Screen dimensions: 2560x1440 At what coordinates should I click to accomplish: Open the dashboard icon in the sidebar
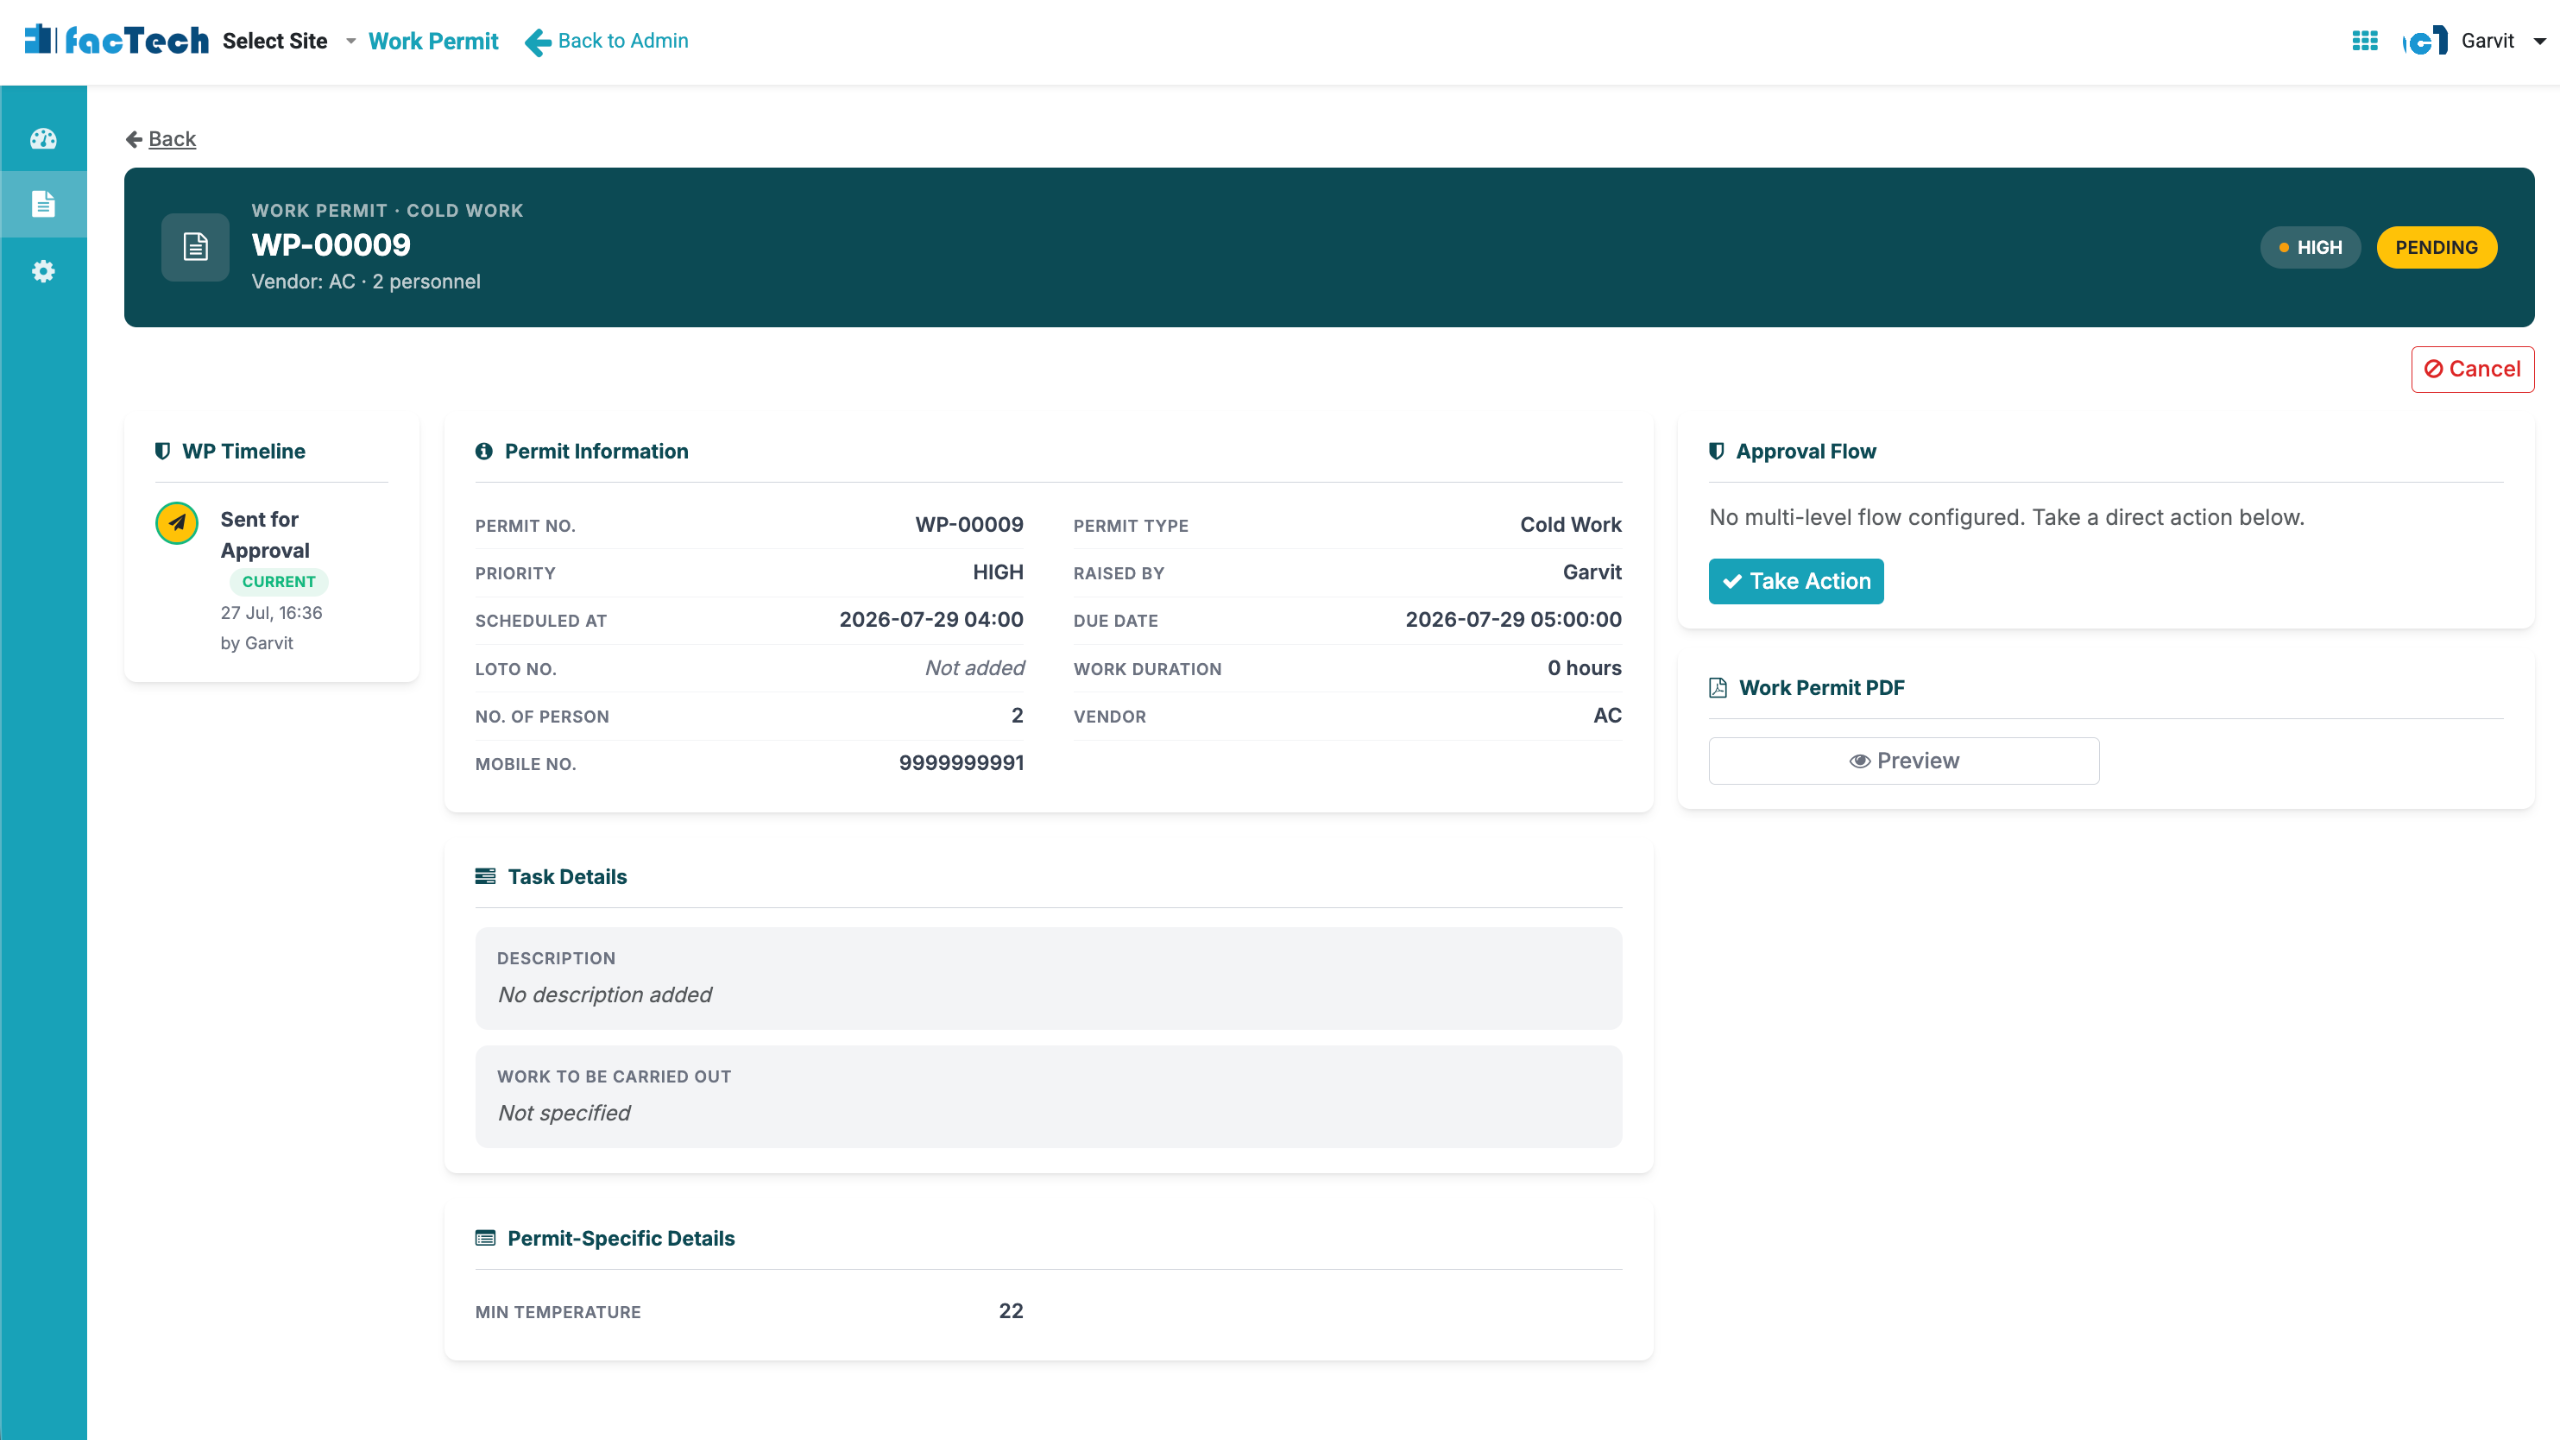[43, 139]
